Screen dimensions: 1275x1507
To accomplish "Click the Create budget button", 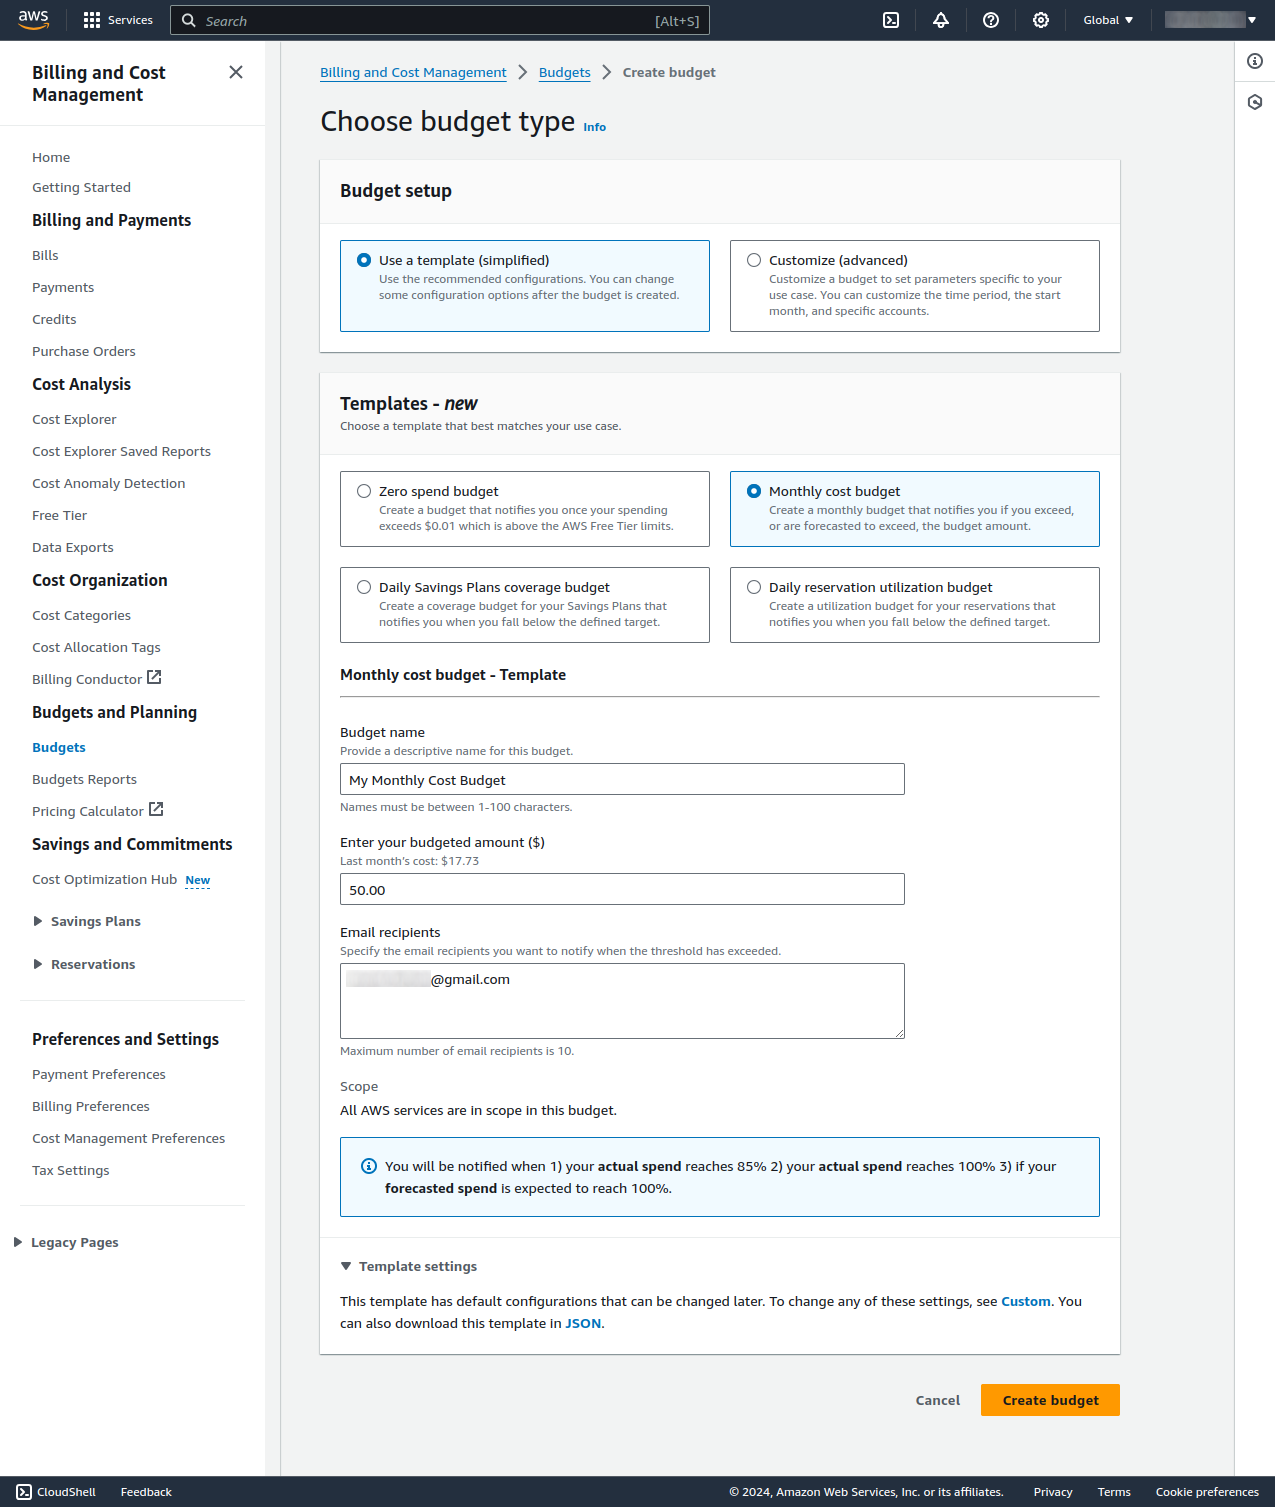I will (x=1049, y=1399).
